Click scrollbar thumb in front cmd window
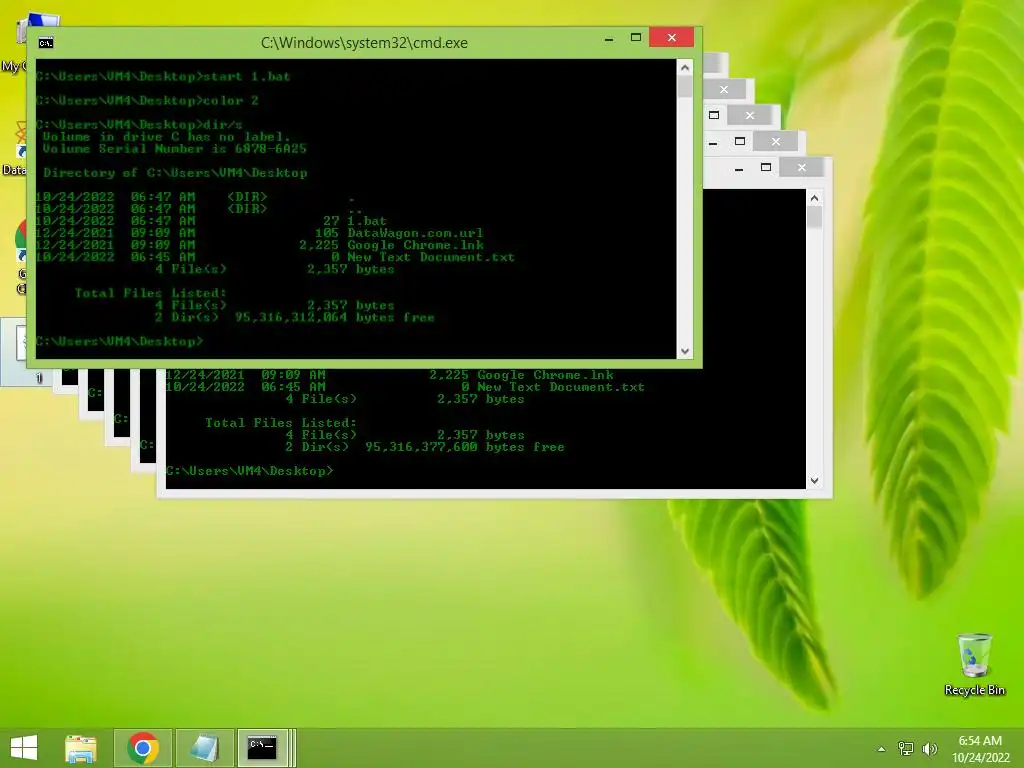Image resolution: width=1024 pixels, height=768 pixels. (x=684, y=87)
